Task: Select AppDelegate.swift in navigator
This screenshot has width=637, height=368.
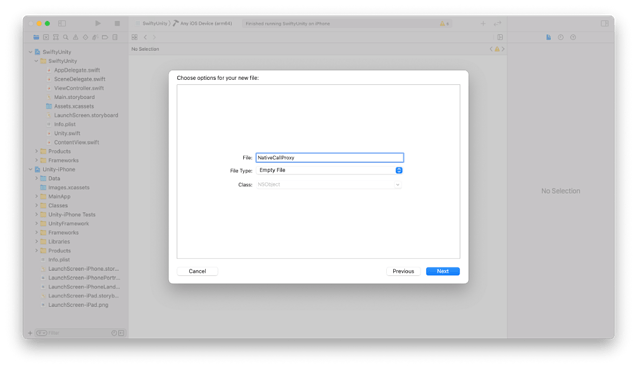Action: point(77,70)
